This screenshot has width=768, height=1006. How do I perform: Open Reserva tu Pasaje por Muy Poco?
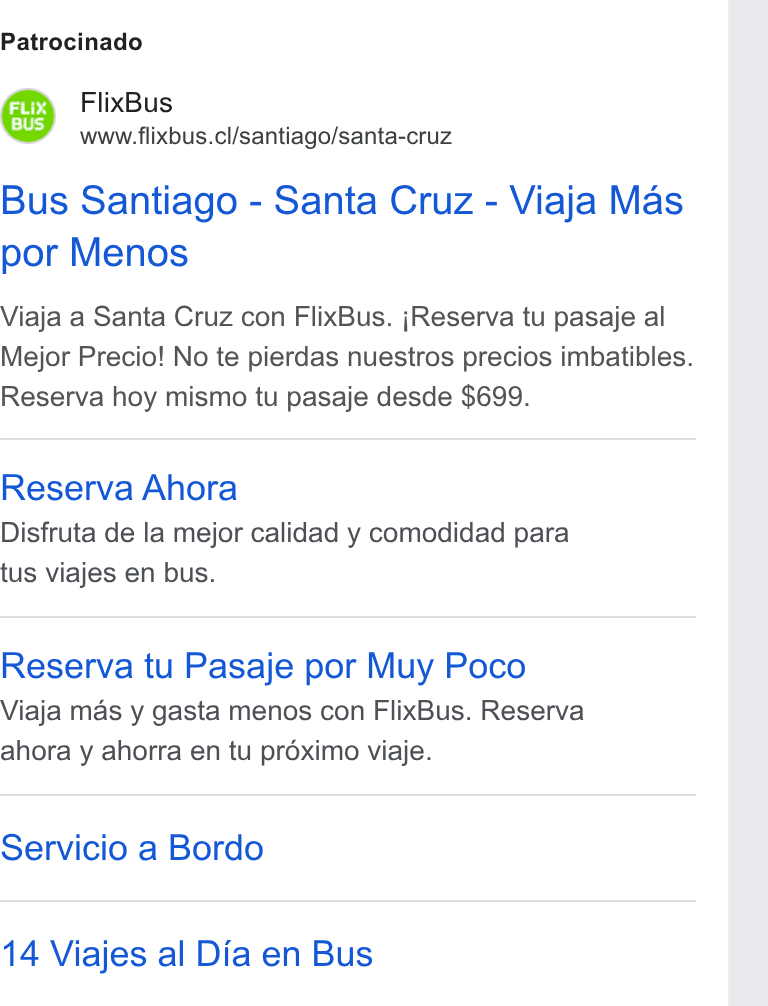tap(263, 665)
